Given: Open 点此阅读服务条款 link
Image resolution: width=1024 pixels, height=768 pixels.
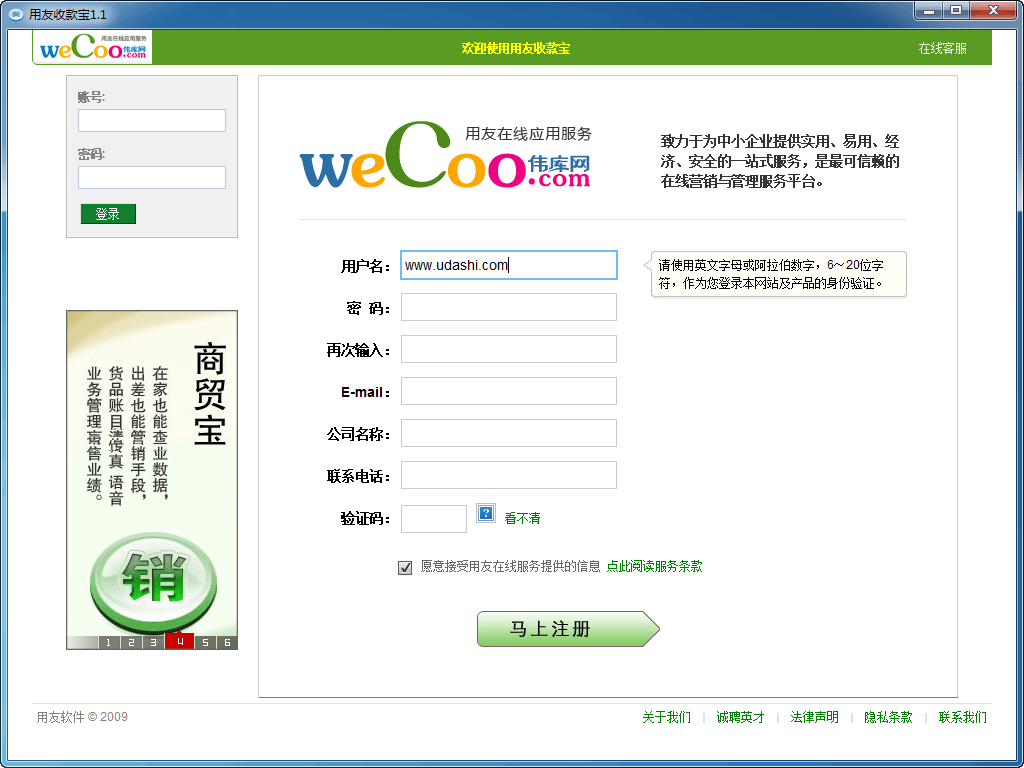Looking at the screenshot, I should 654,566.
